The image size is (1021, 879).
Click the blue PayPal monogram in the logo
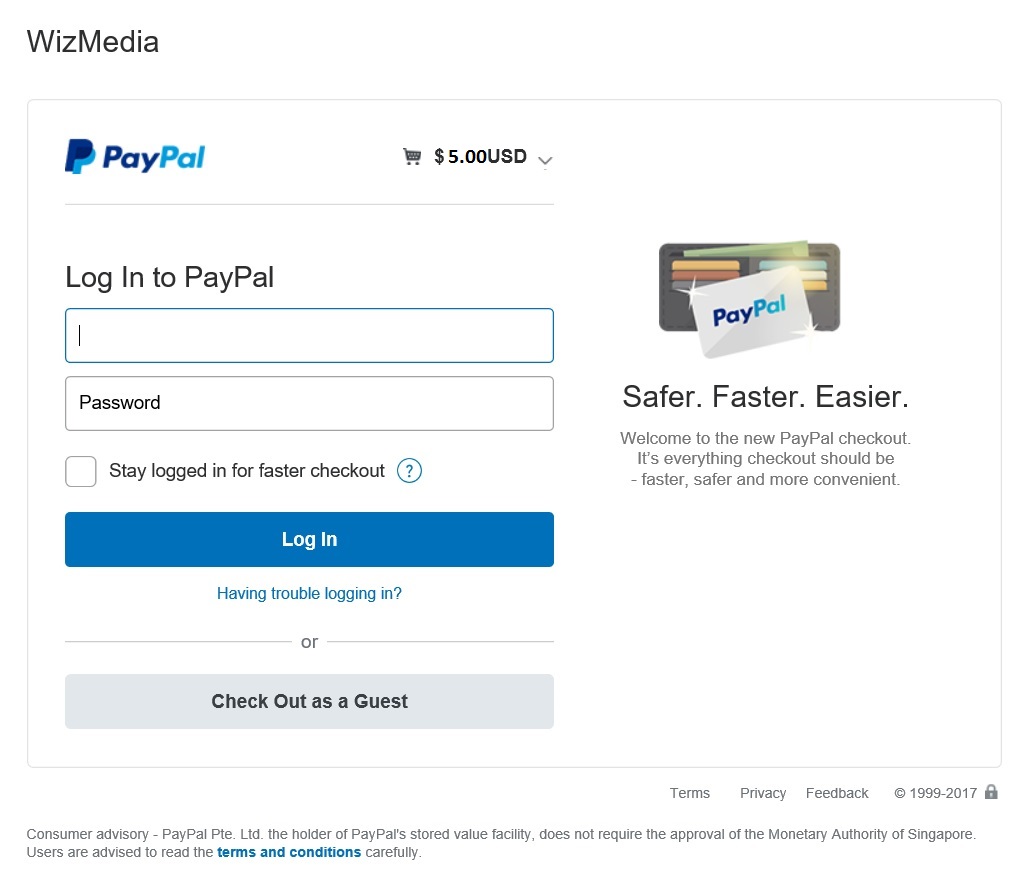pos(78,156)
